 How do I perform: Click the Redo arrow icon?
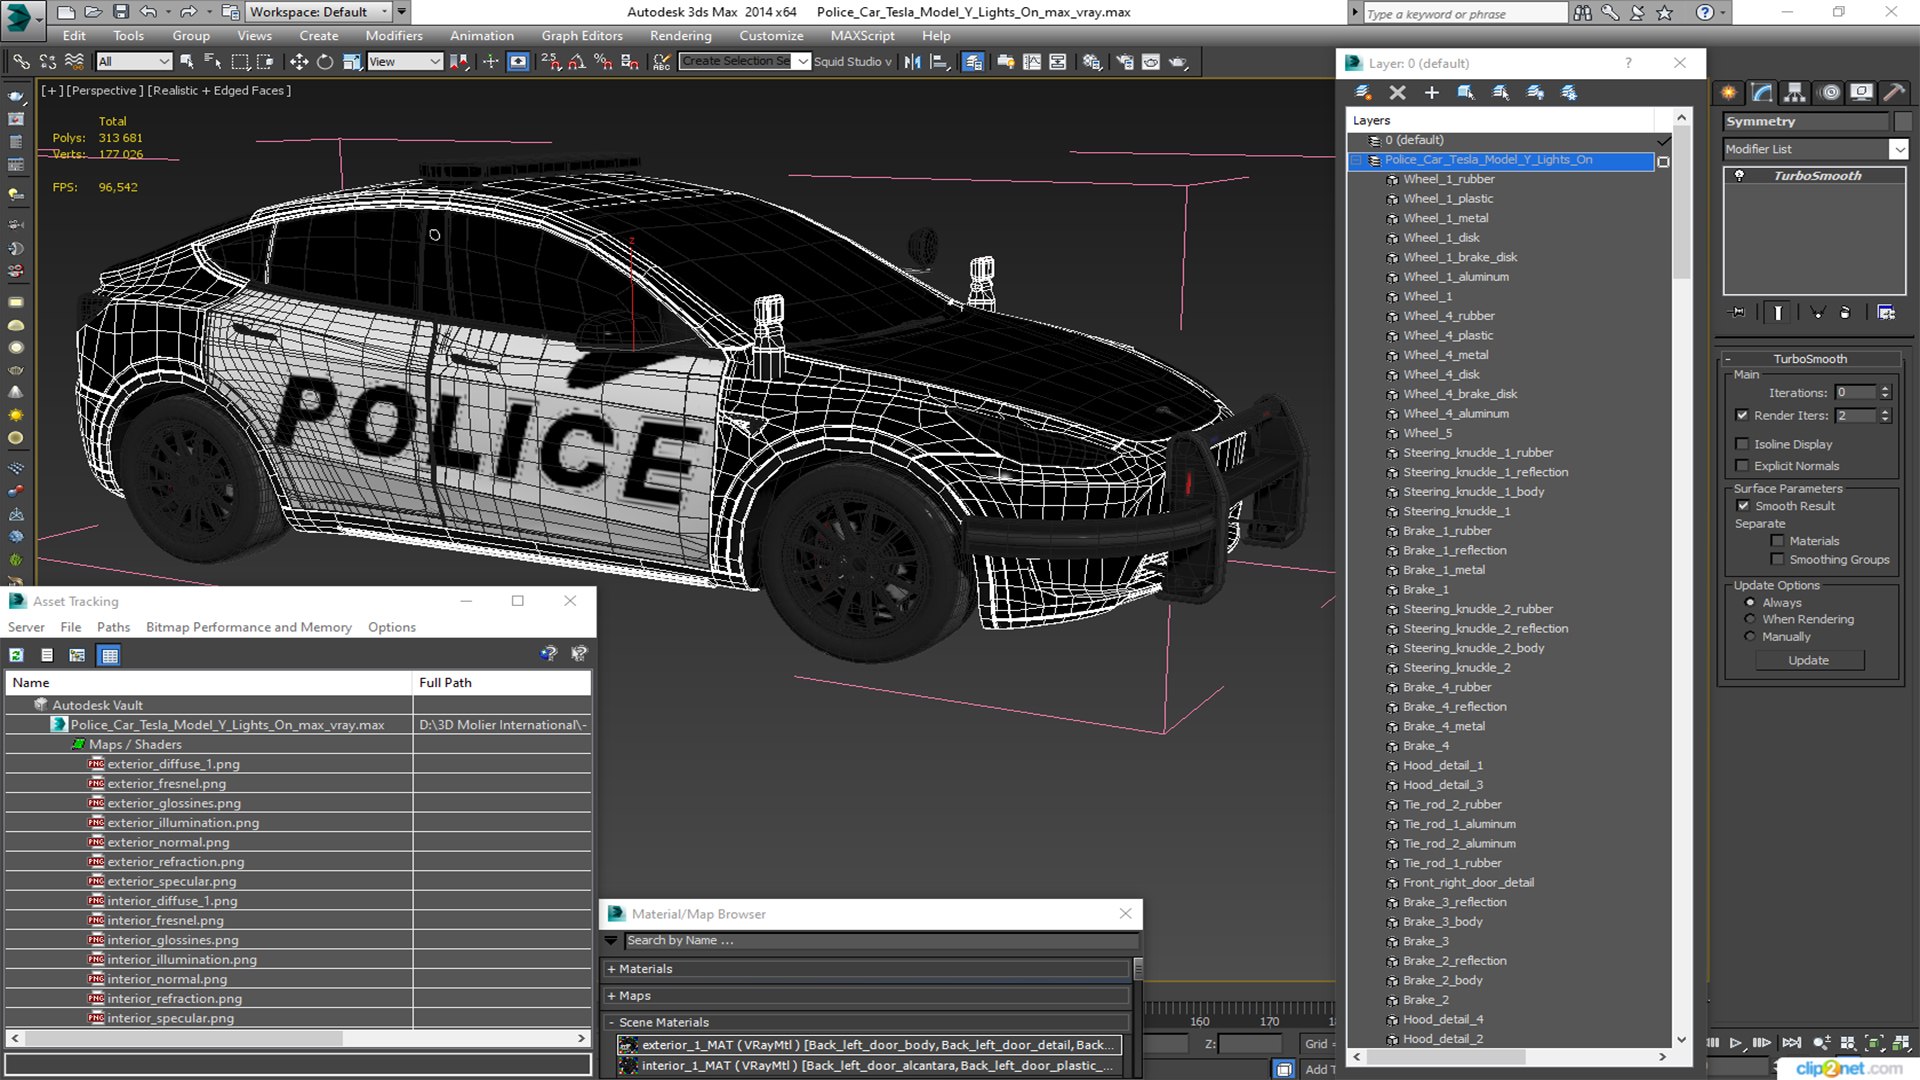pyautogui.click(x=188, y=12)
